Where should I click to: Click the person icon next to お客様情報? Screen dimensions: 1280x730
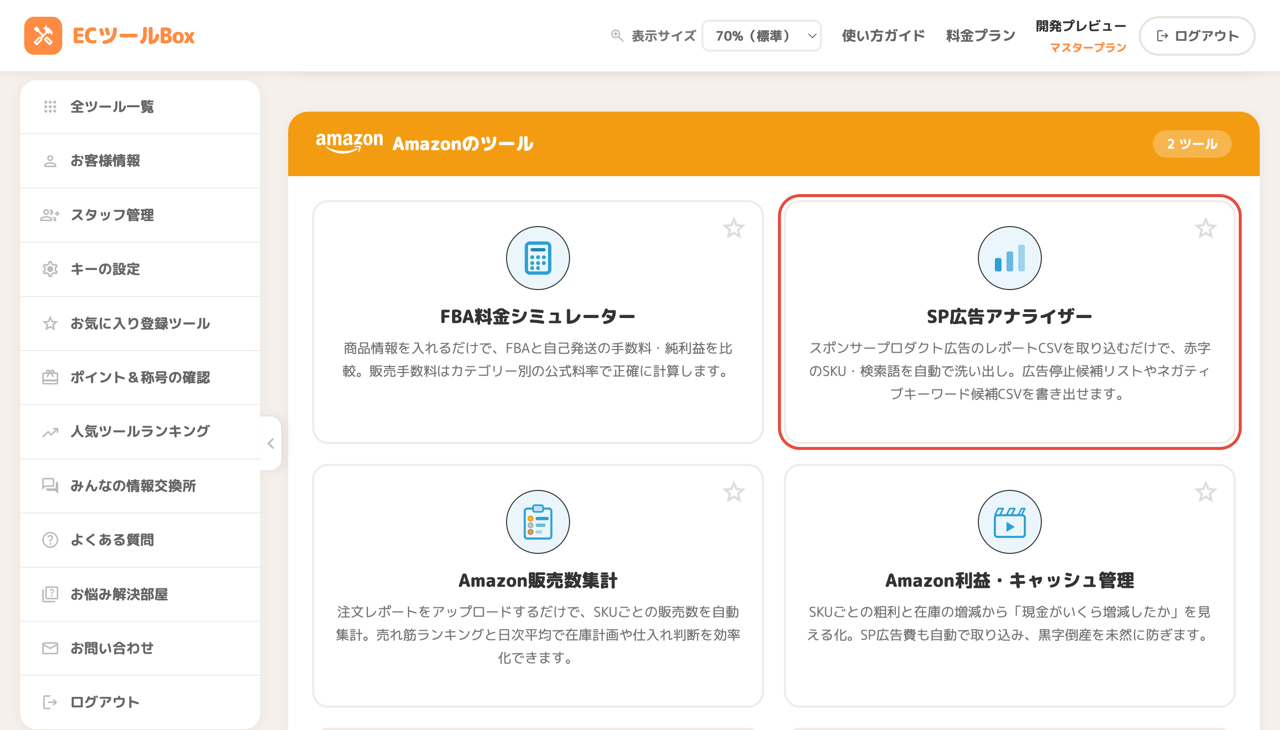50,161
